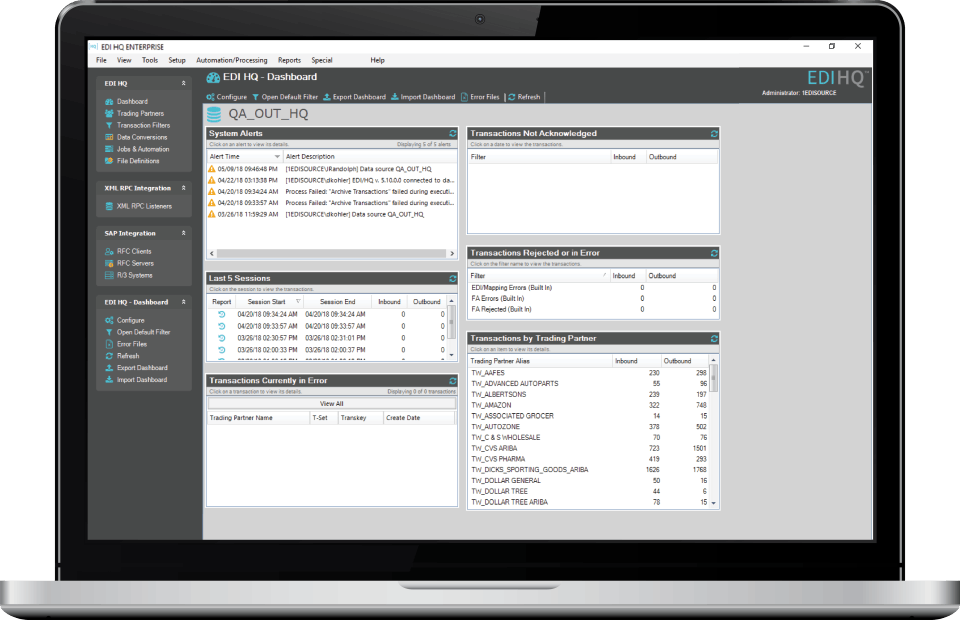The height and width of the screenshot is (620, 960).
Task: Open the File menu
Action: click(102, 61)
